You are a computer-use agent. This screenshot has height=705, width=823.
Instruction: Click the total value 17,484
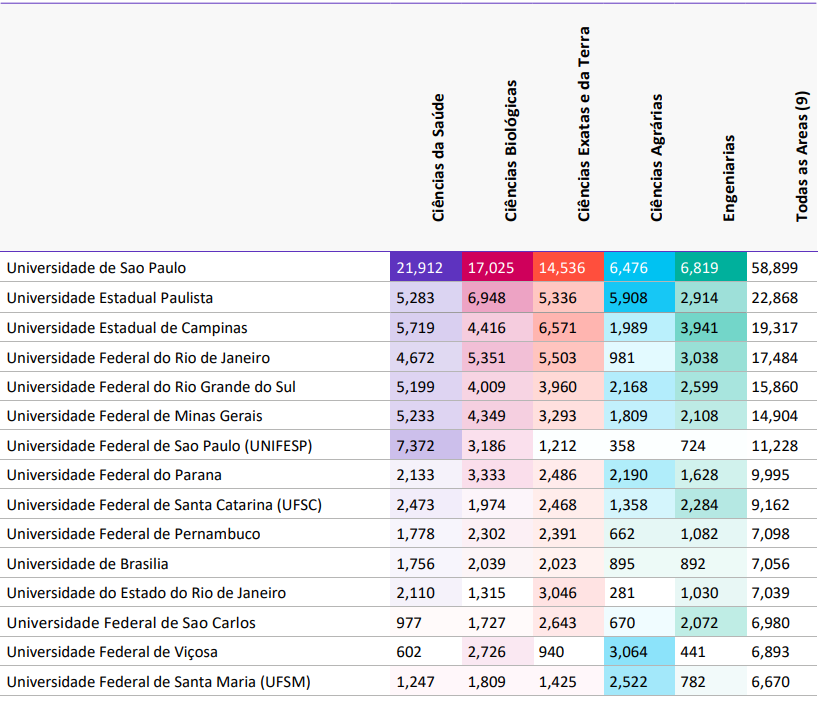tap(774, 357)
